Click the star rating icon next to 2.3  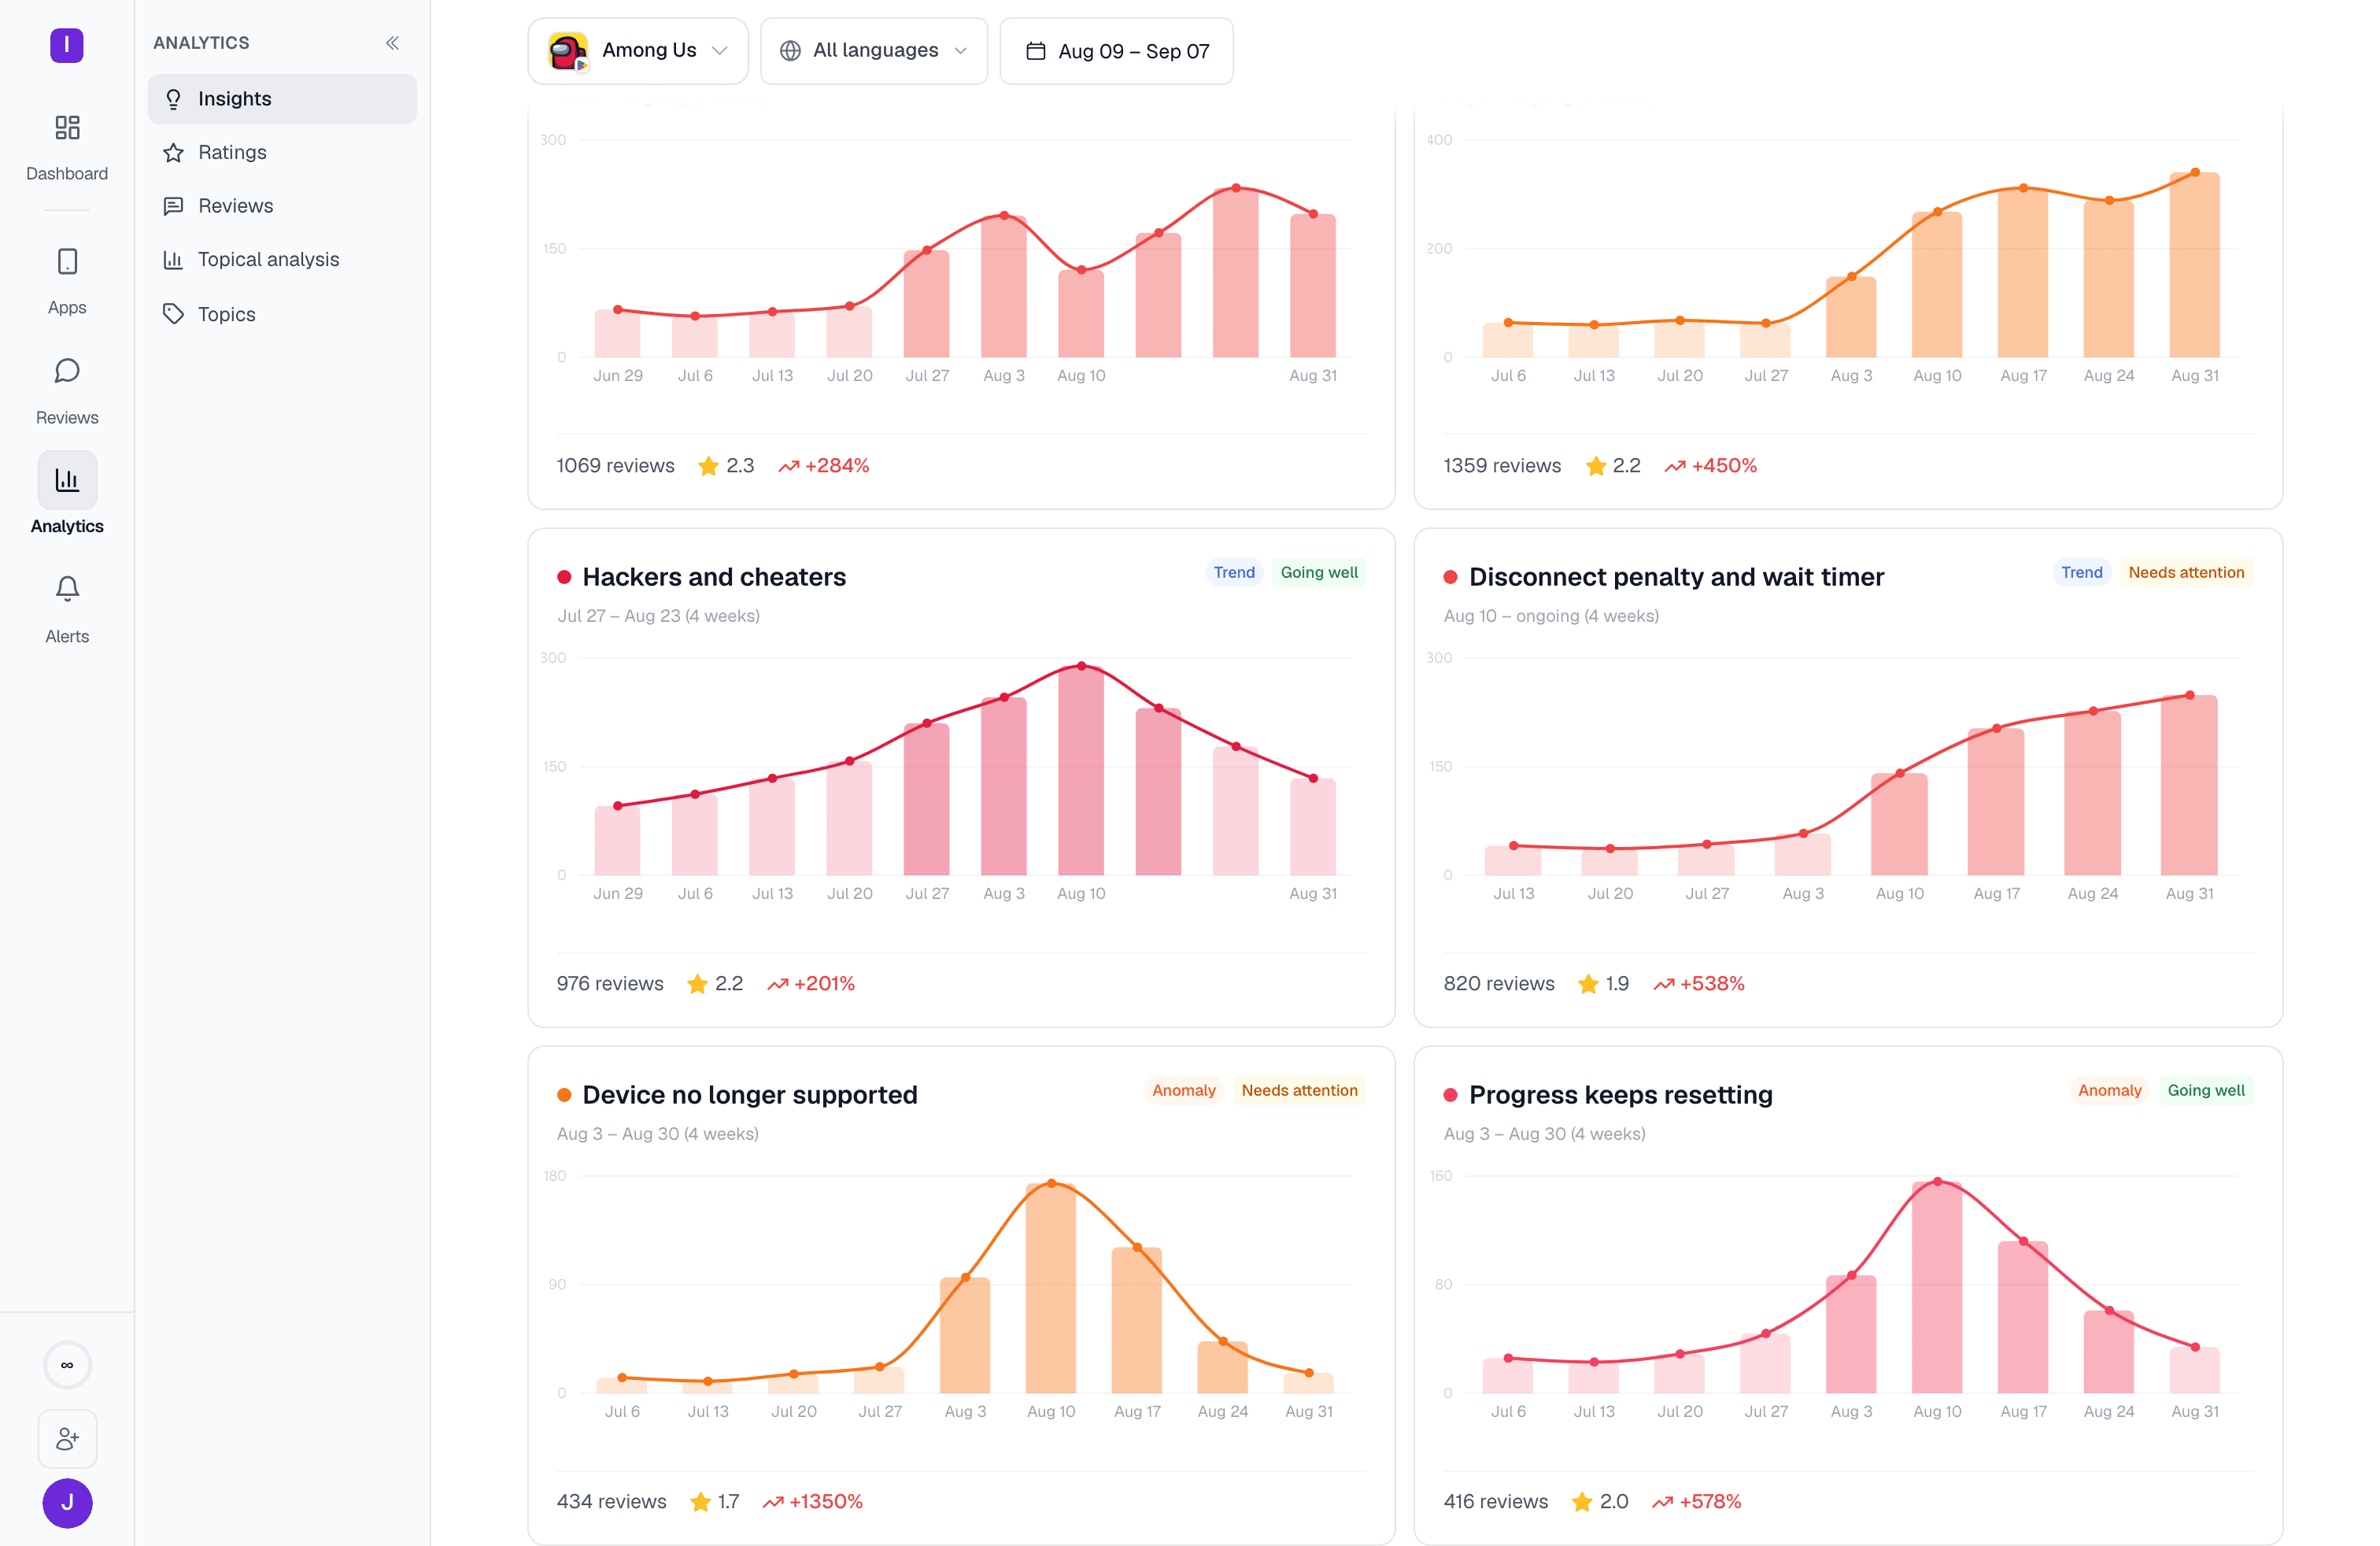point(708,466)
